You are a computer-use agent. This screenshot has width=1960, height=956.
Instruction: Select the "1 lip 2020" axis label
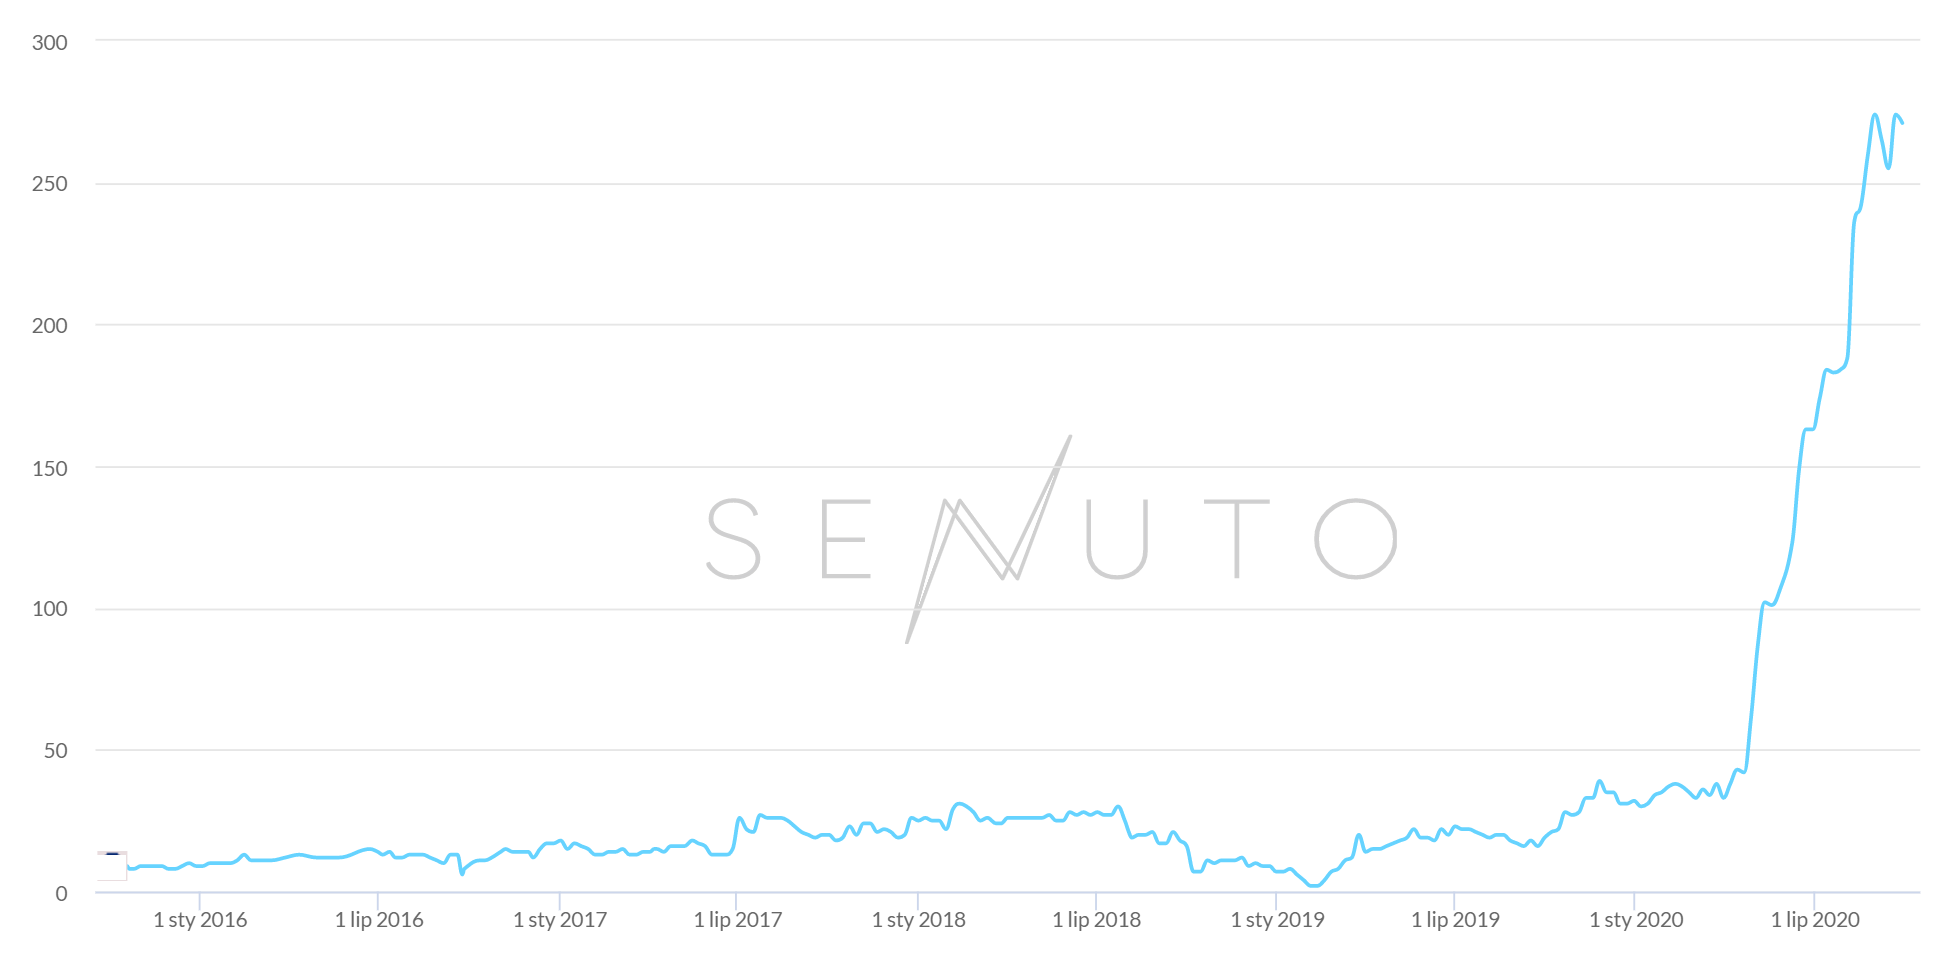1815,920
